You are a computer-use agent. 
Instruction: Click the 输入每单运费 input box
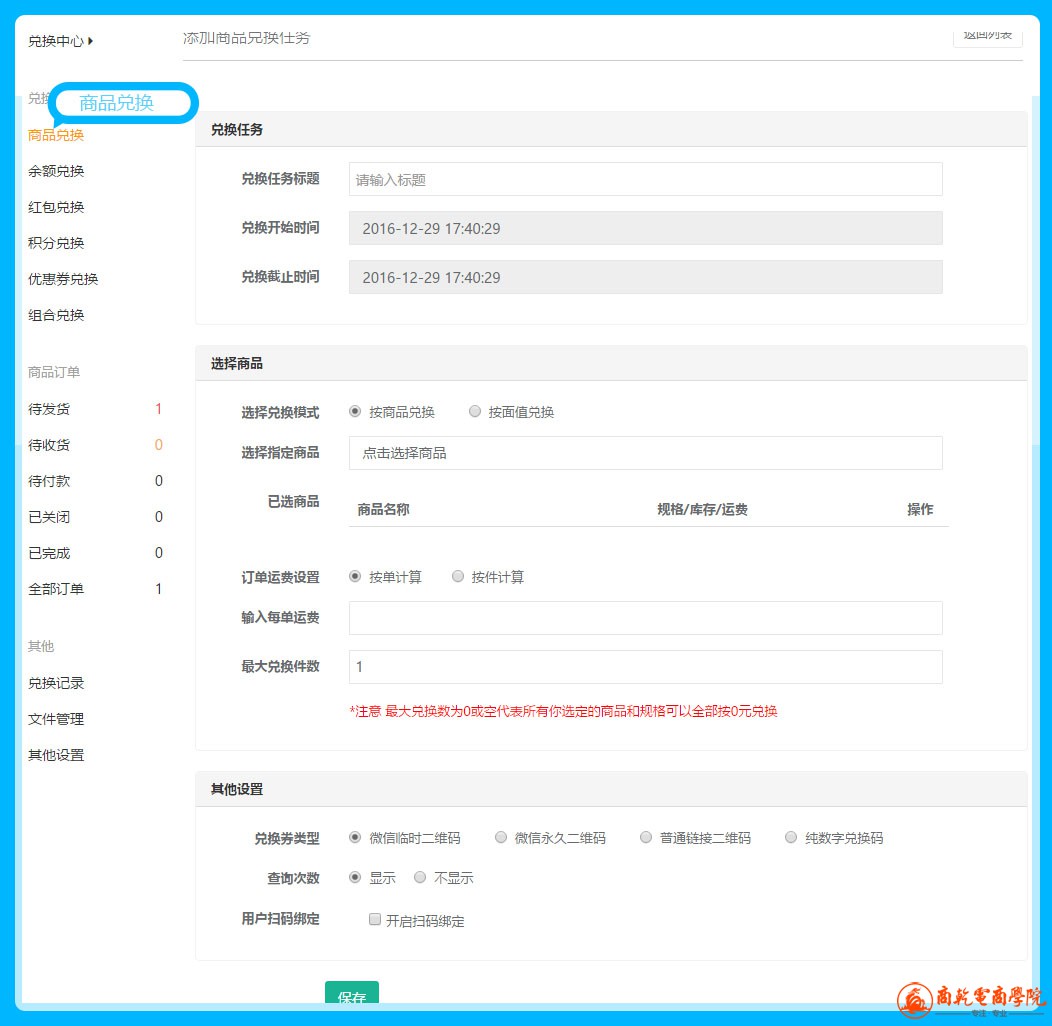point(645,618)
